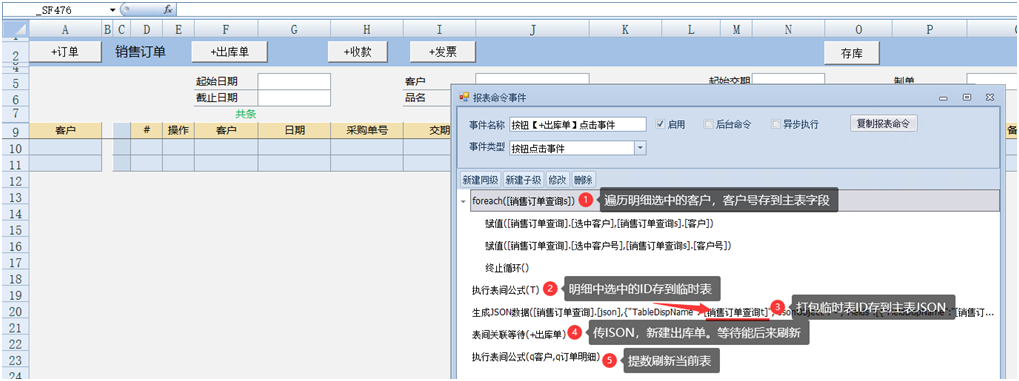Click 新建子级 in the command toolbar
The image size is (1019, 381).
click(522, 179)
